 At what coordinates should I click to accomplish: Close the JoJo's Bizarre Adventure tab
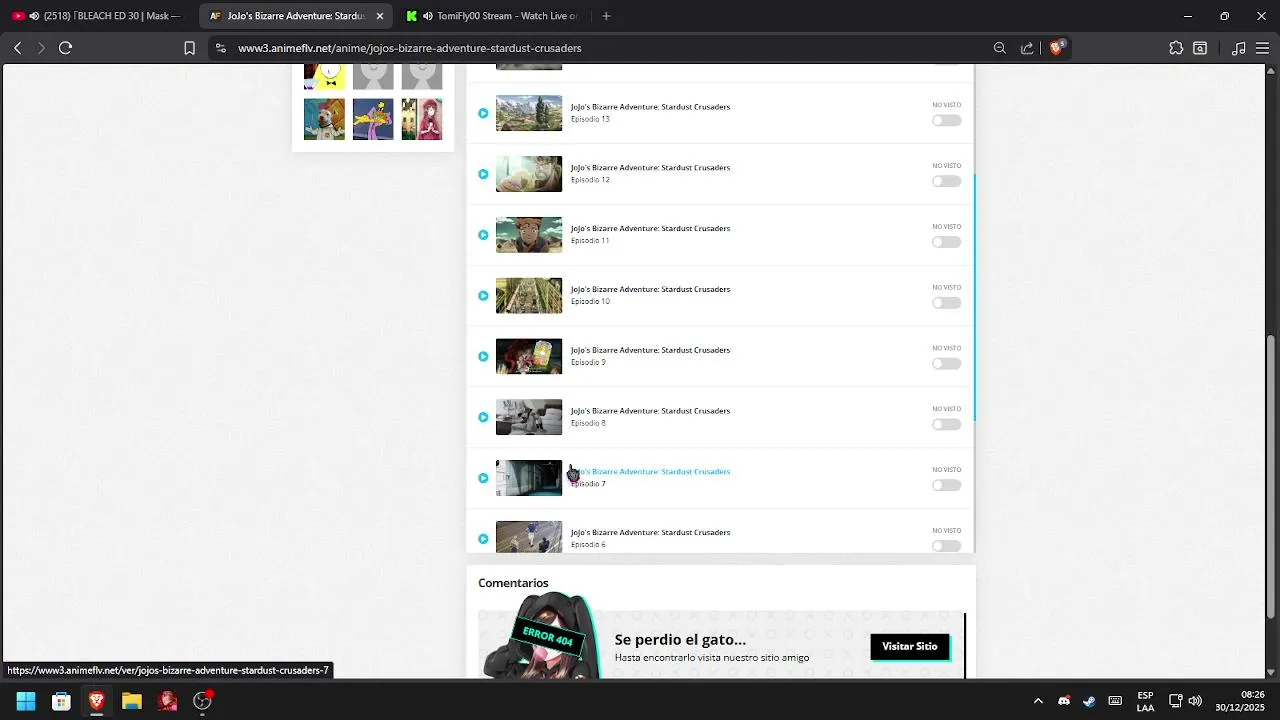pyautogui.click(x=379, y=16)
